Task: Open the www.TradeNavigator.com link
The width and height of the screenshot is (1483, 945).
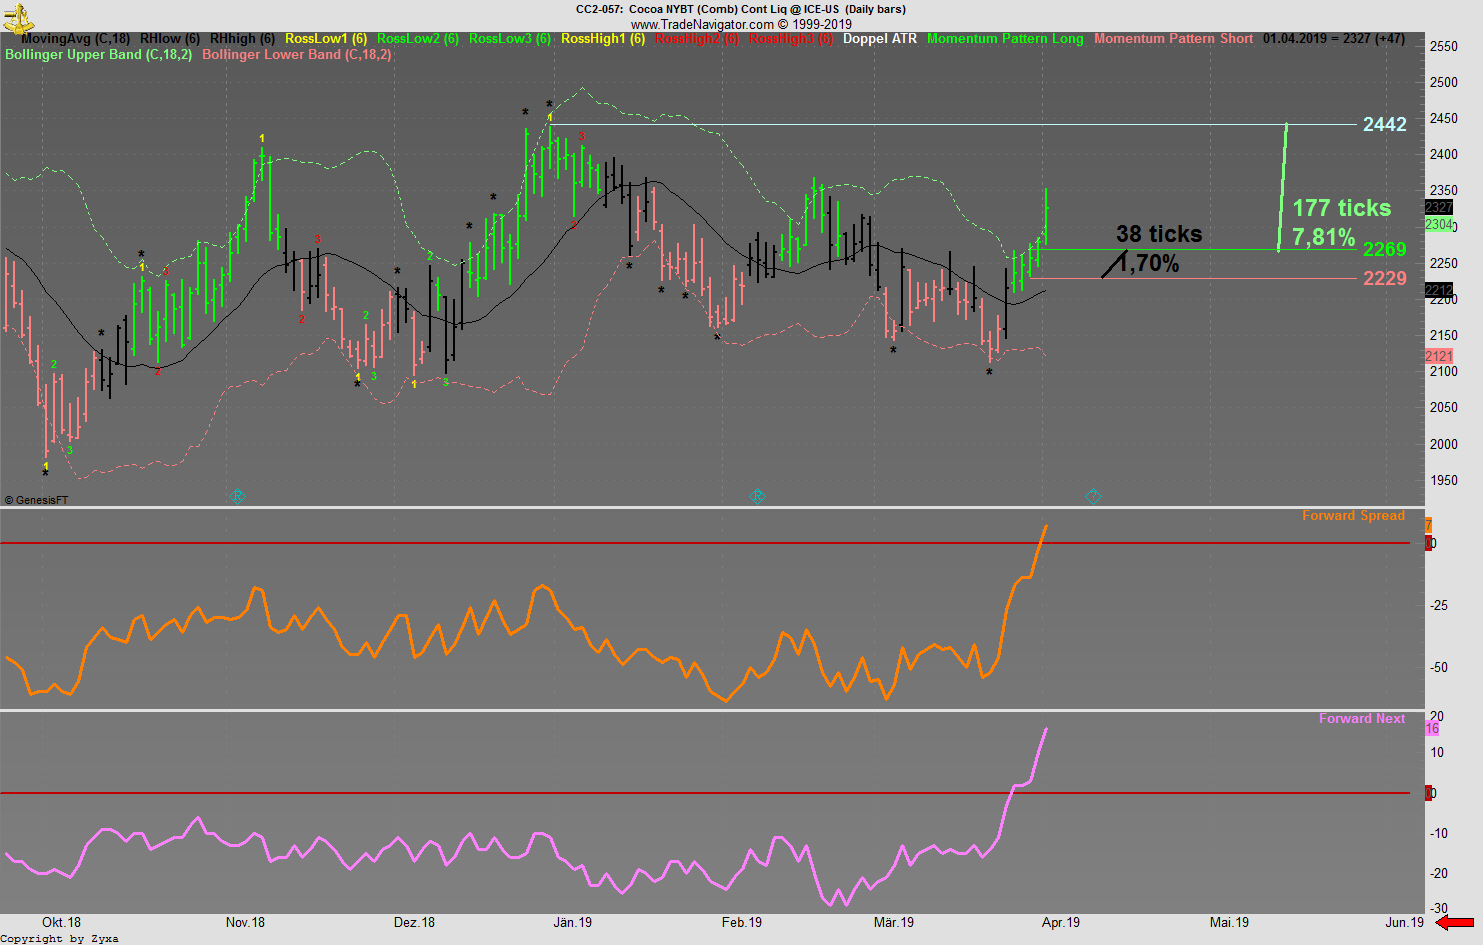Action: click(705, 24)
